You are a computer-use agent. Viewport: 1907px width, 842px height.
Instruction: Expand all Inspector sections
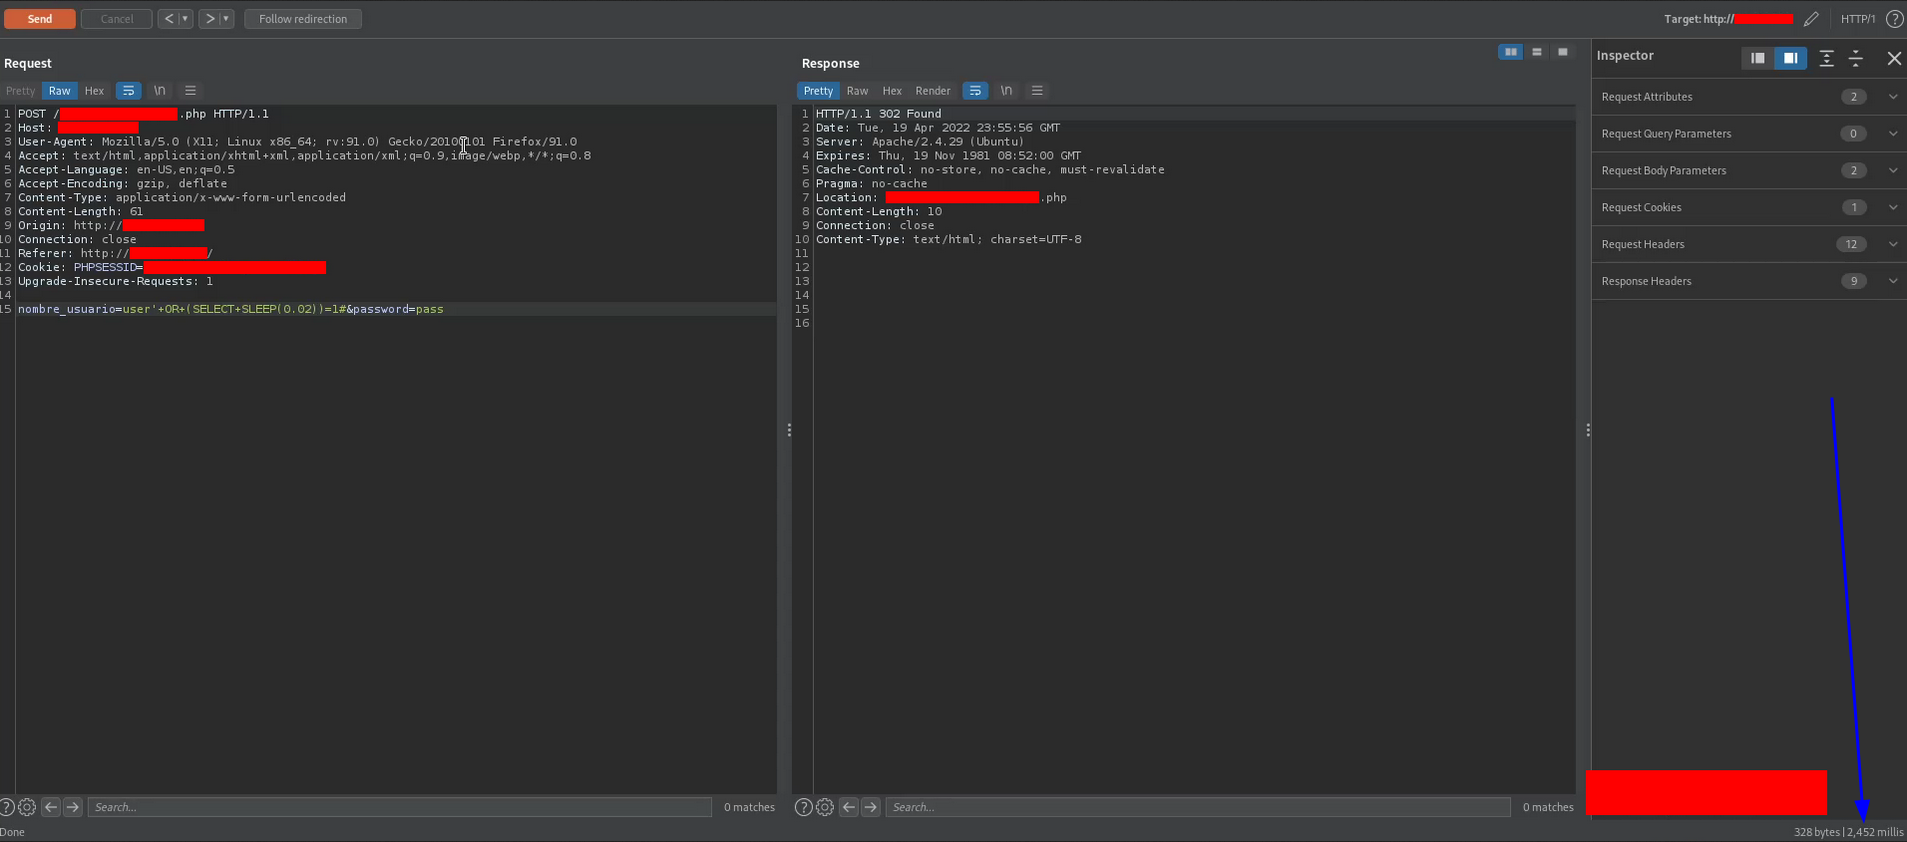tap(1826, 58)
